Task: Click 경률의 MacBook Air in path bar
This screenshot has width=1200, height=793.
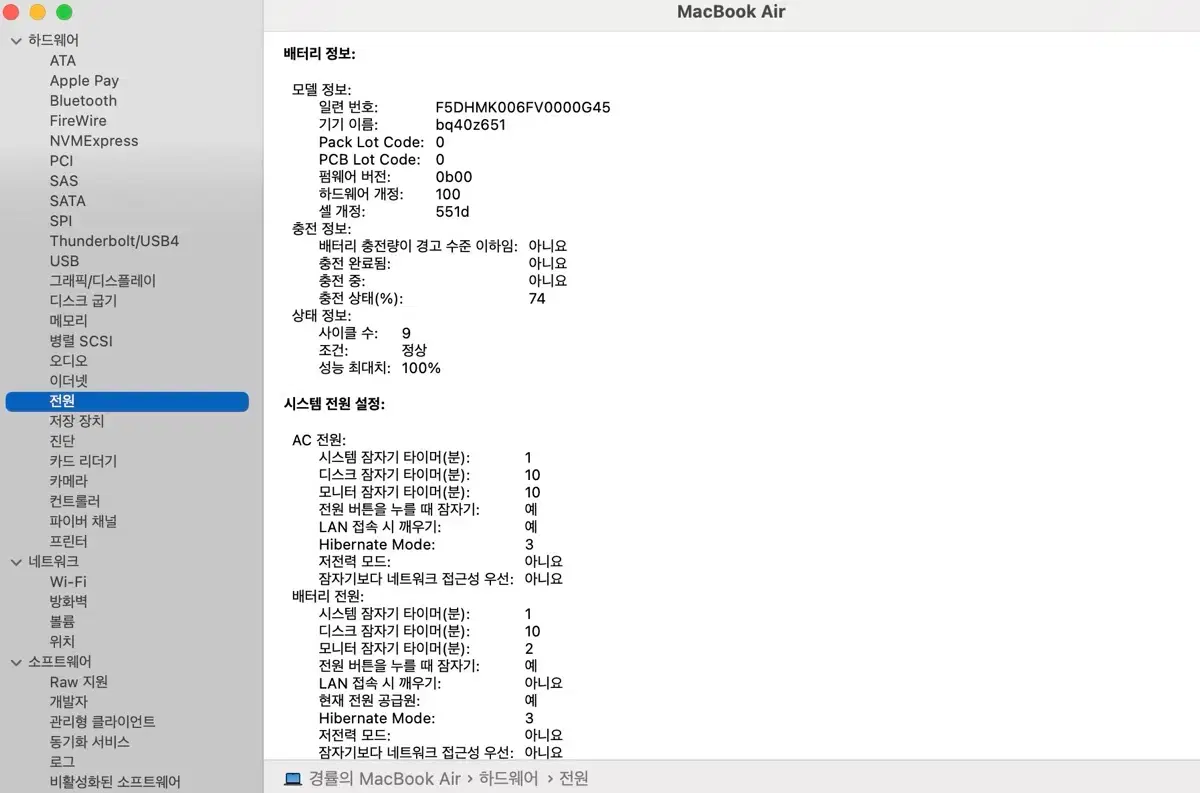Action: [x=385, y=778]
